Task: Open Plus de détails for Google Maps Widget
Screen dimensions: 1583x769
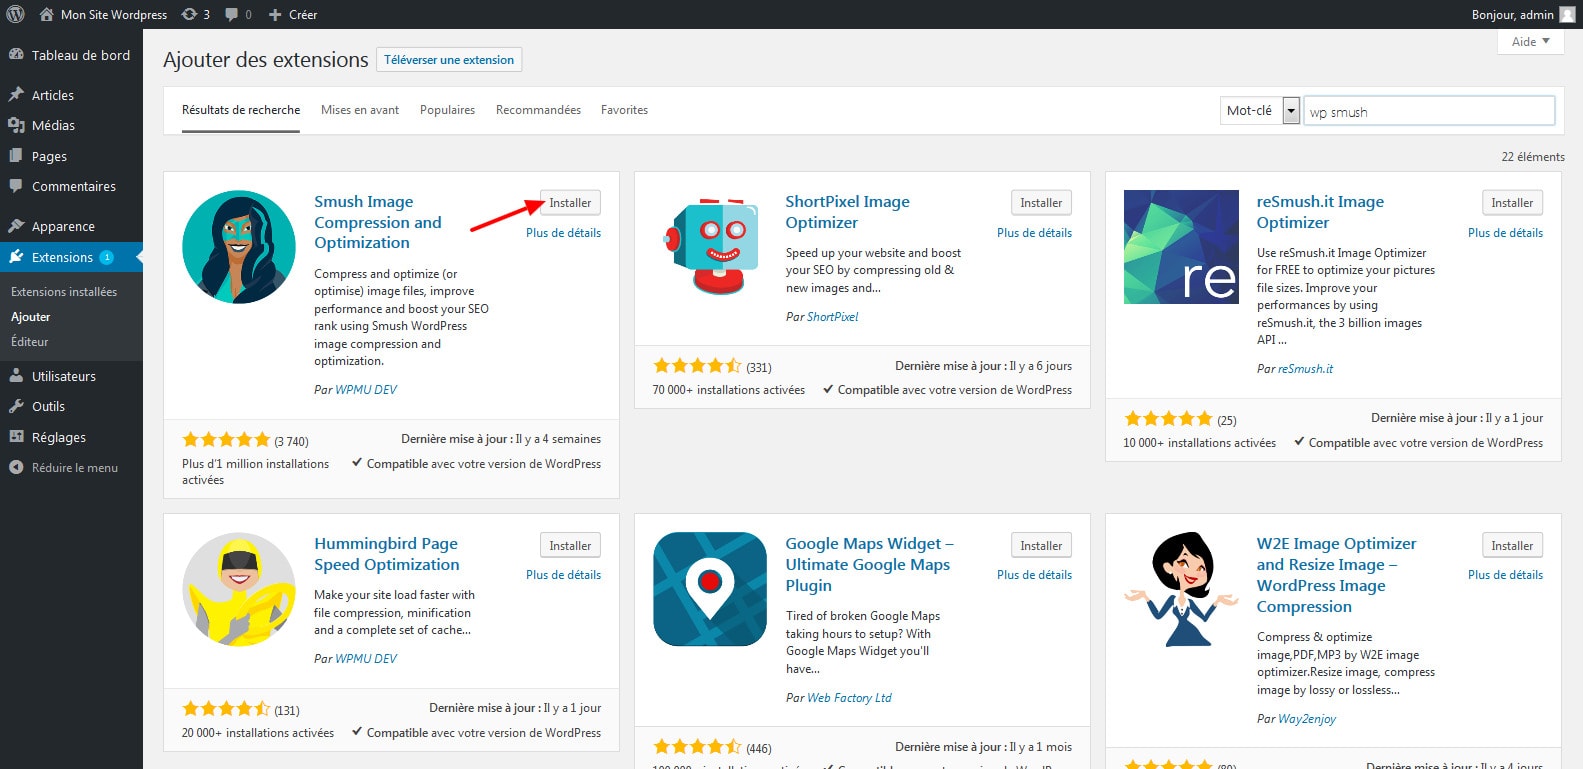Action: (x=1035, y=575)
